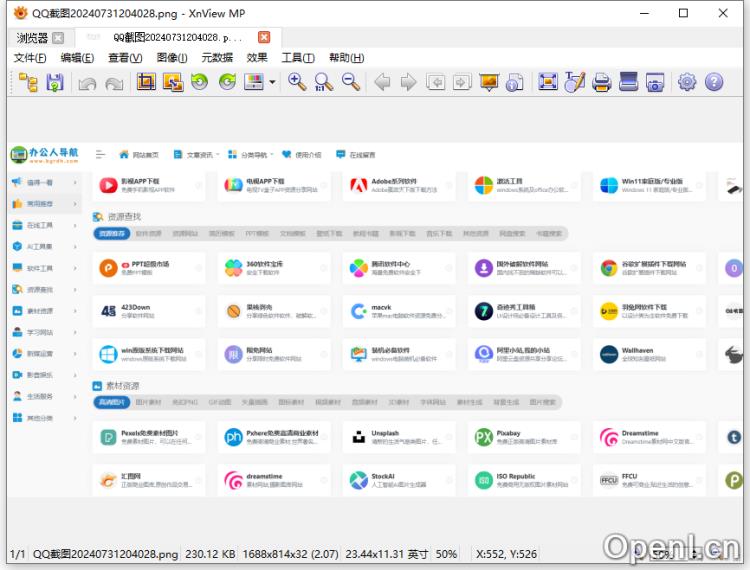Open the dropdown arrow beside color adjust icon
The image size is (750, 570).
point(272,84)
